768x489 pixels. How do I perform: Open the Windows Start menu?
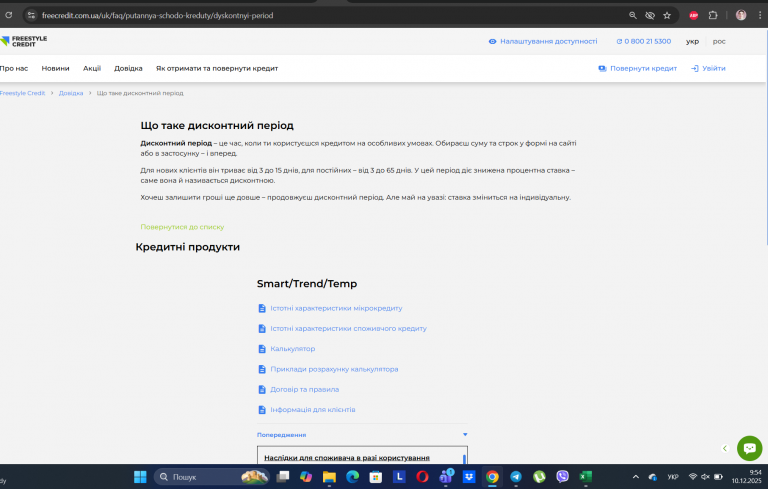pos(140,477)
